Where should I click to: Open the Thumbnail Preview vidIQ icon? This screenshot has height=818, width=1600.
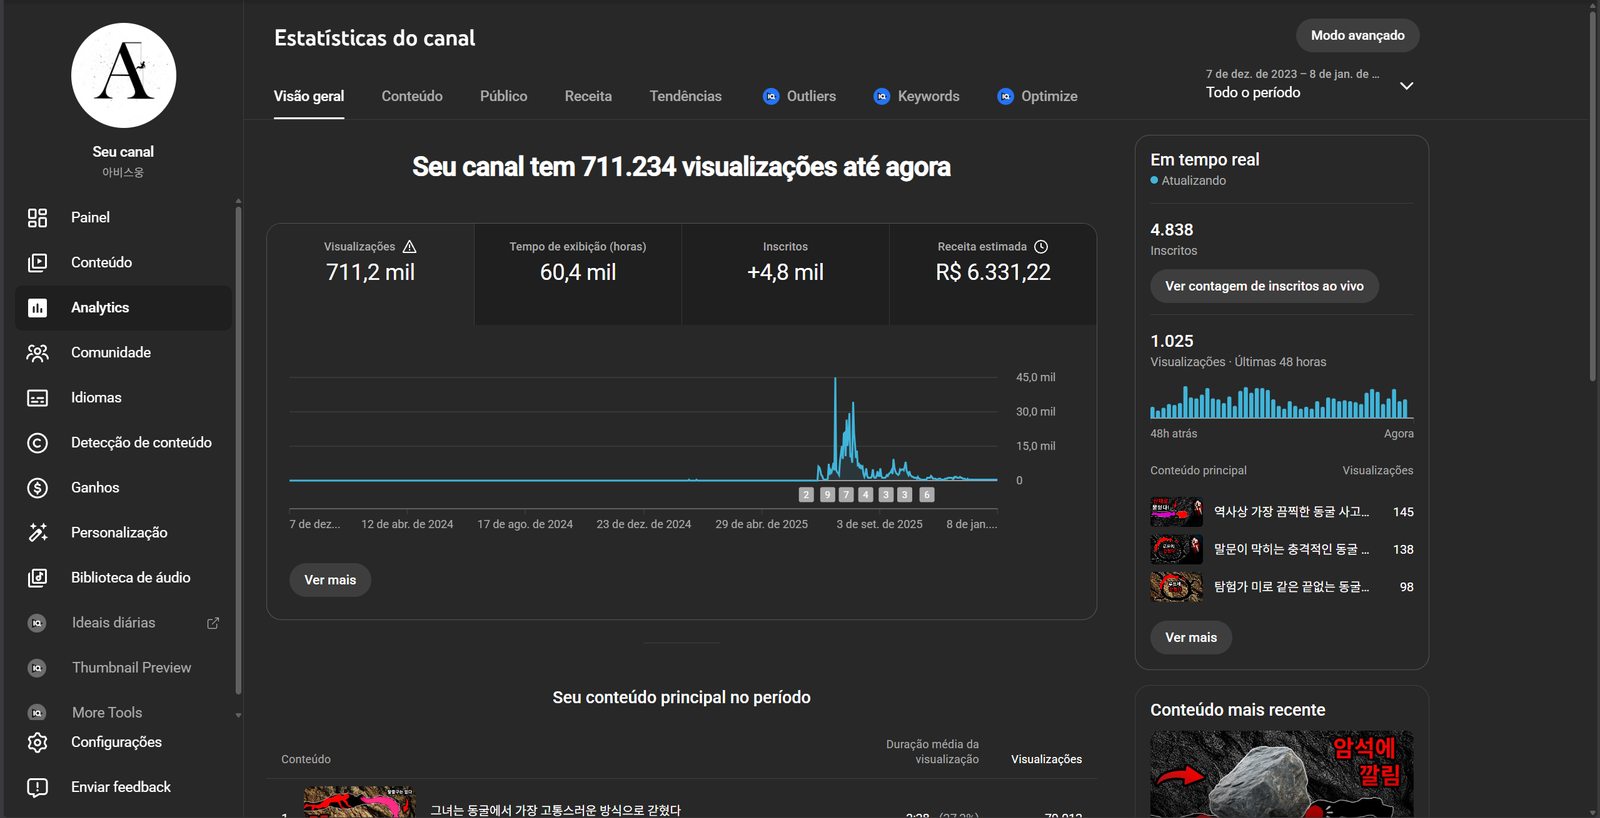point(37,668)
